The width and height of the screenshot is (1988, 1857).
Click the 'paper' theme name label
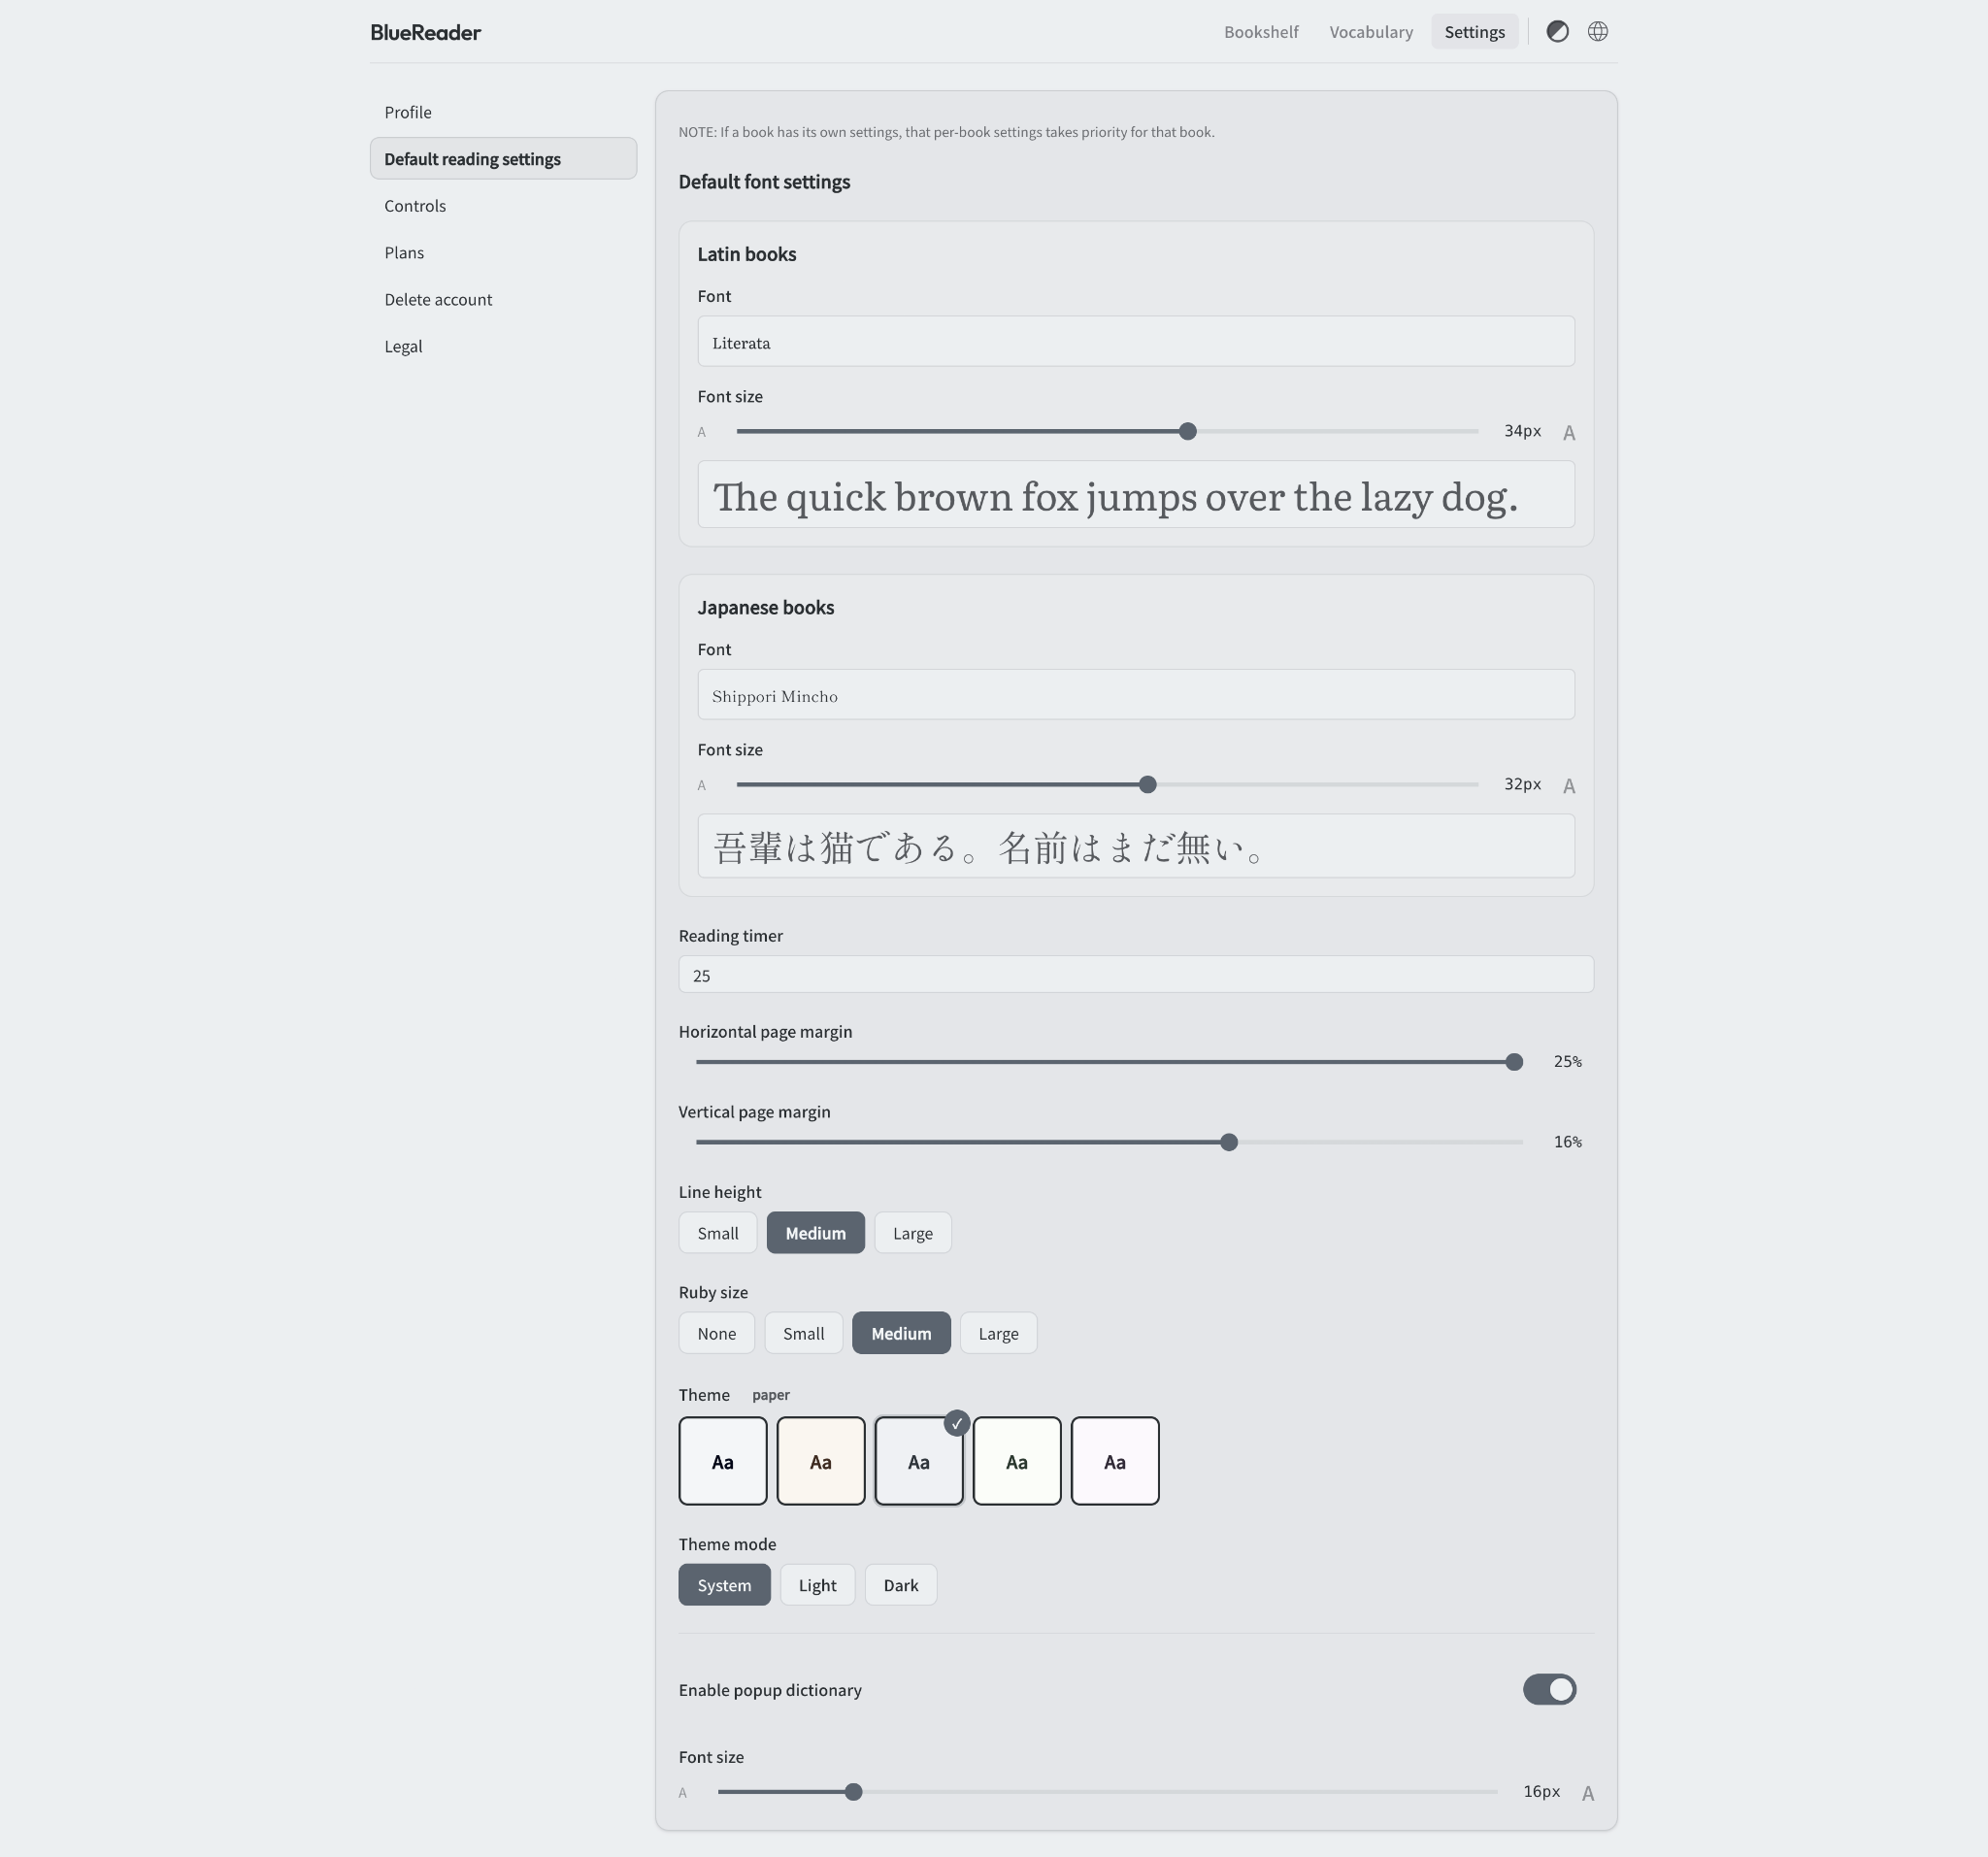point(771,1395)
